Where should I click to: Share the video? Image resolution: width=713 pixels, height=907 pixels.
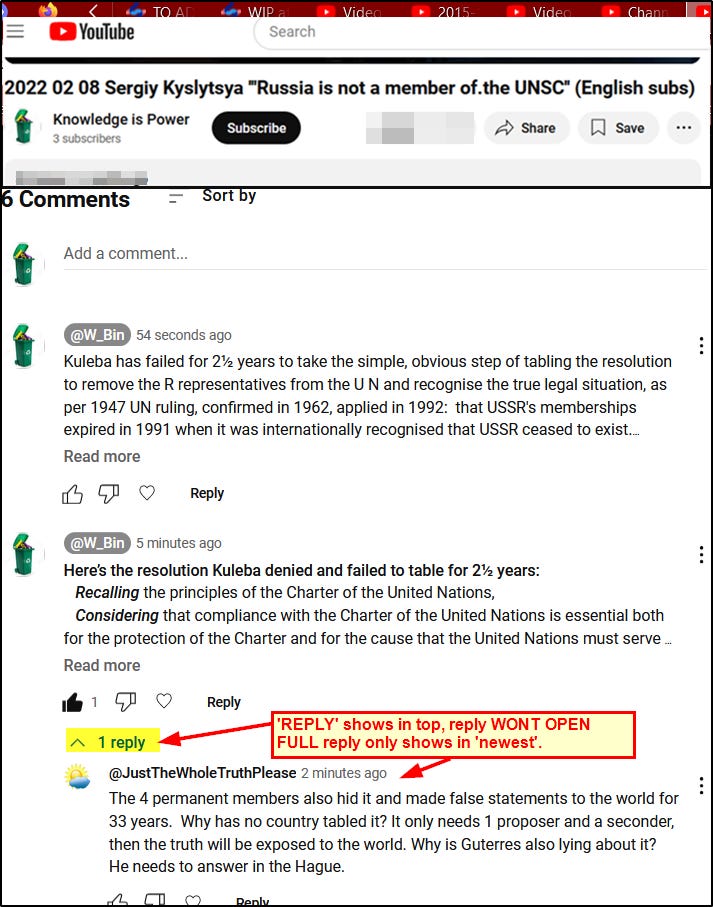(x=526, y=128)
